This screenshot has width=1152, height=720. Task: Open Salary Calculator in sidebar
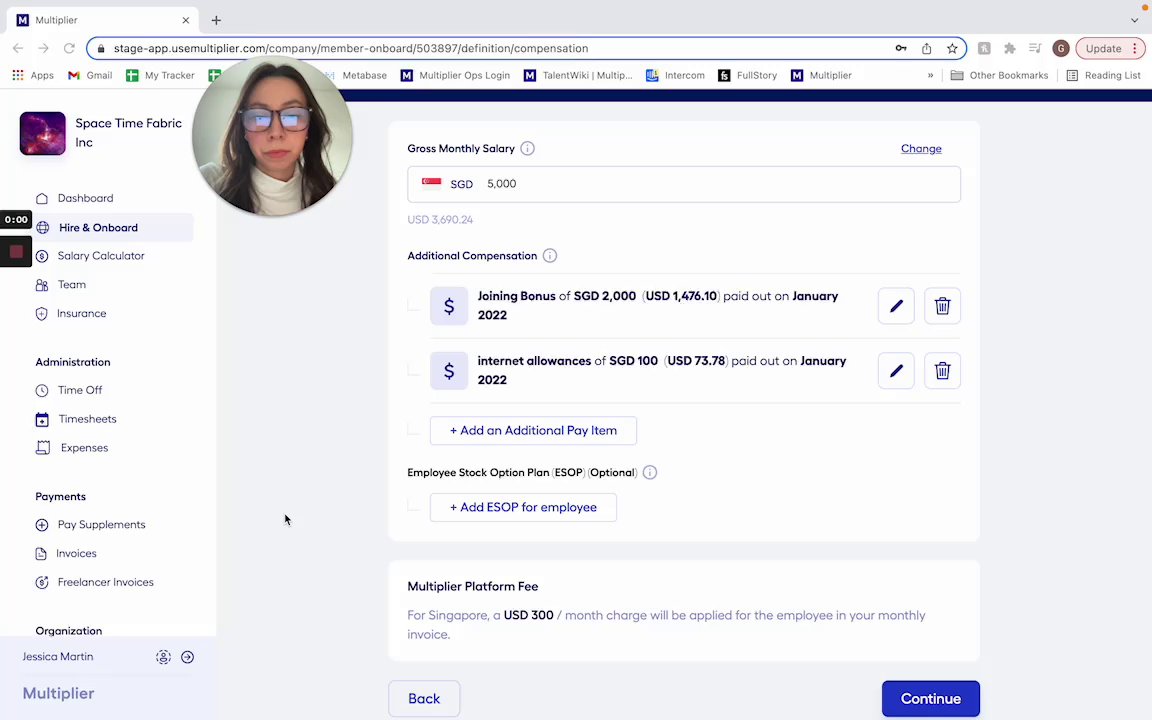101,256
